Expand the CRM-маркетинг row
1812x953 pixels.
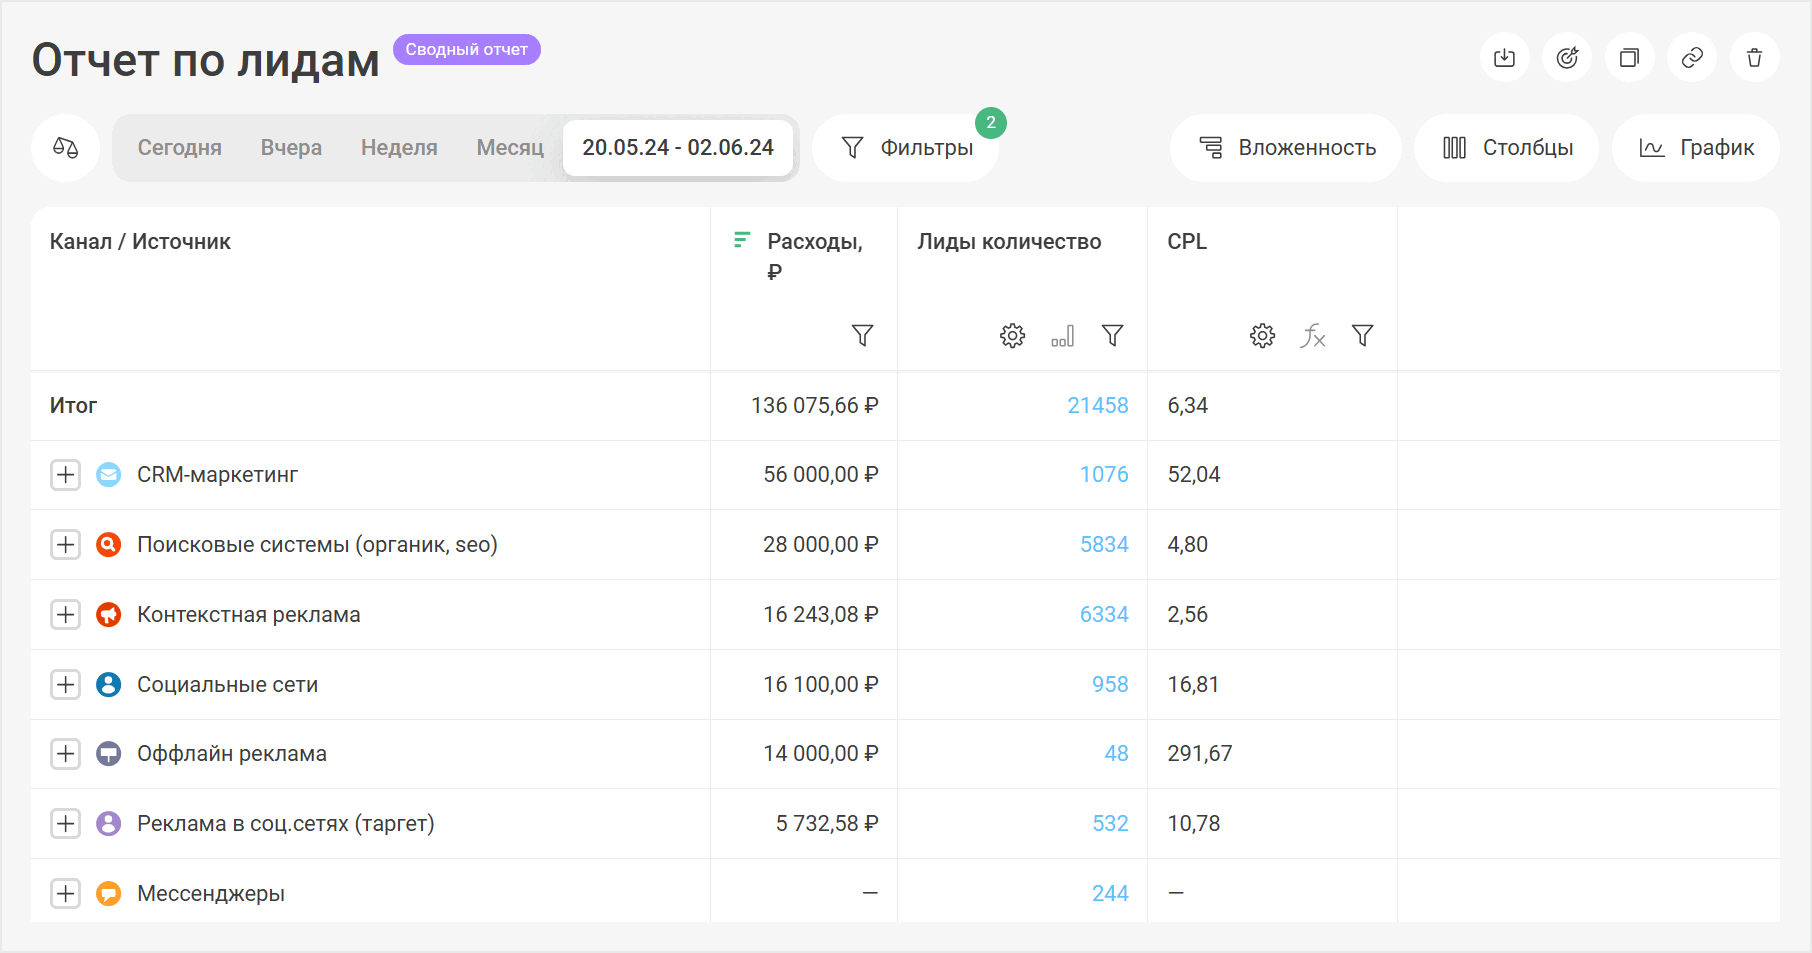66,475
